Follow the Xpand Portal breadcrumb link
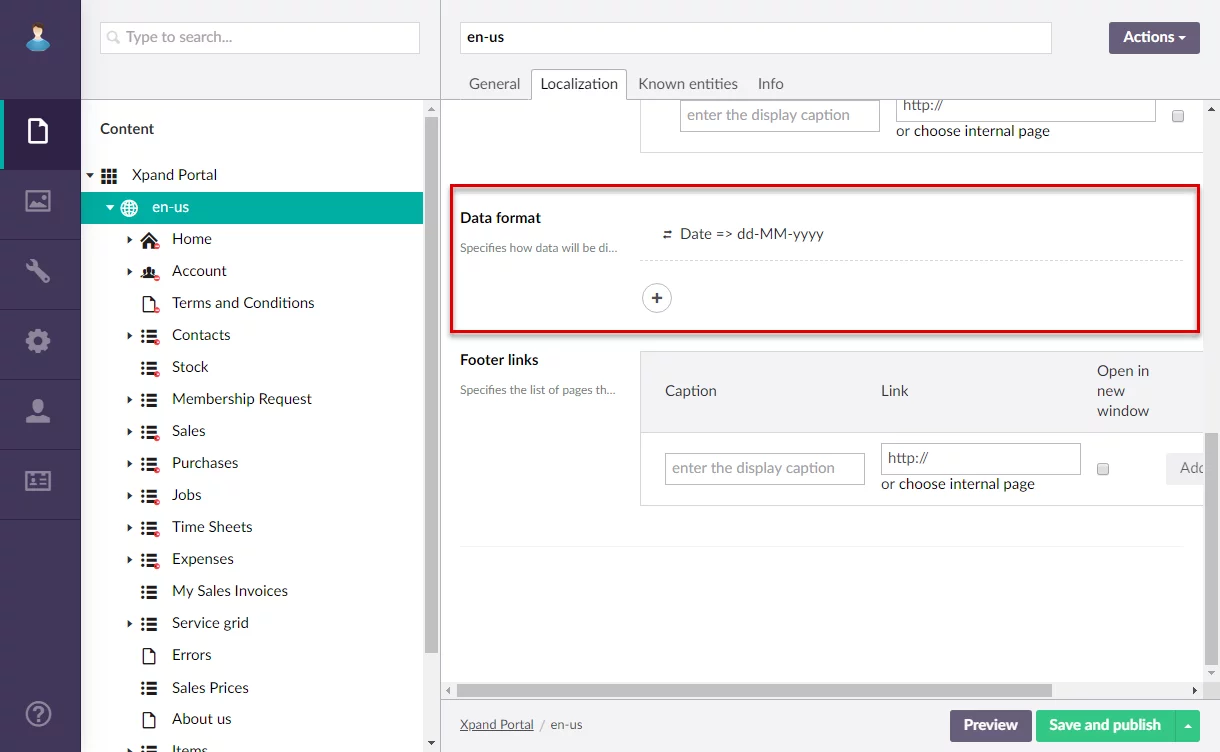The width and height of the screenshot is (1220, 752). point(496,725)
